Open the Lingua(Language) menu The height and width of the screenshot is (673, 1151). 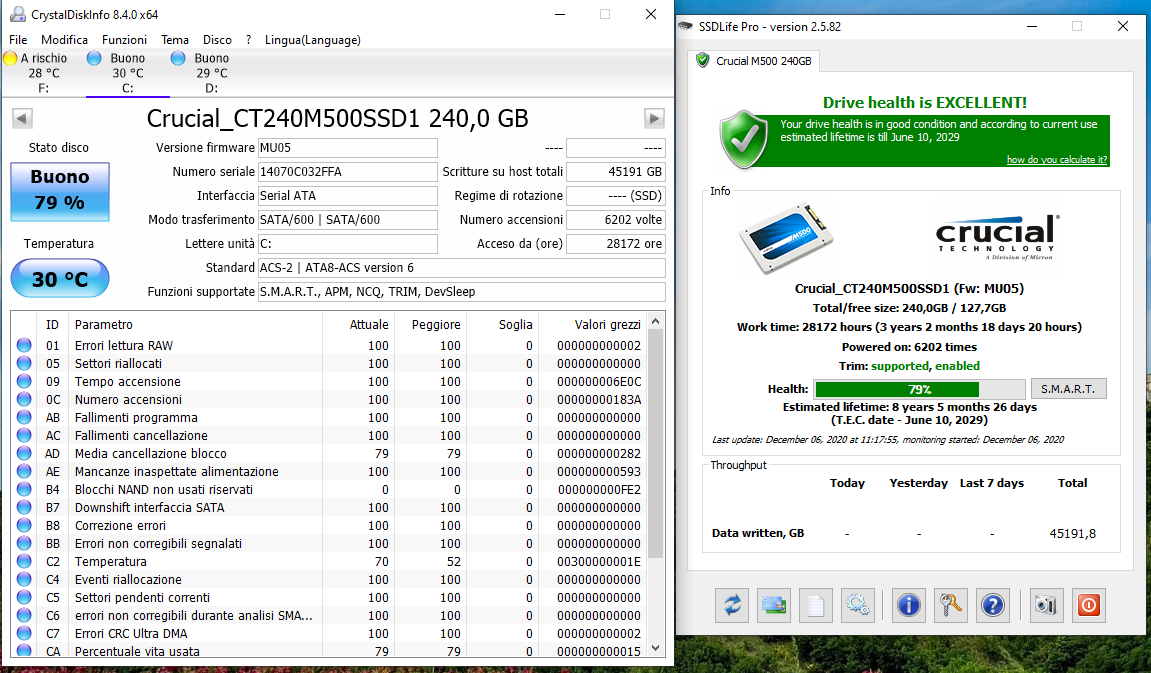coord(313,40)
